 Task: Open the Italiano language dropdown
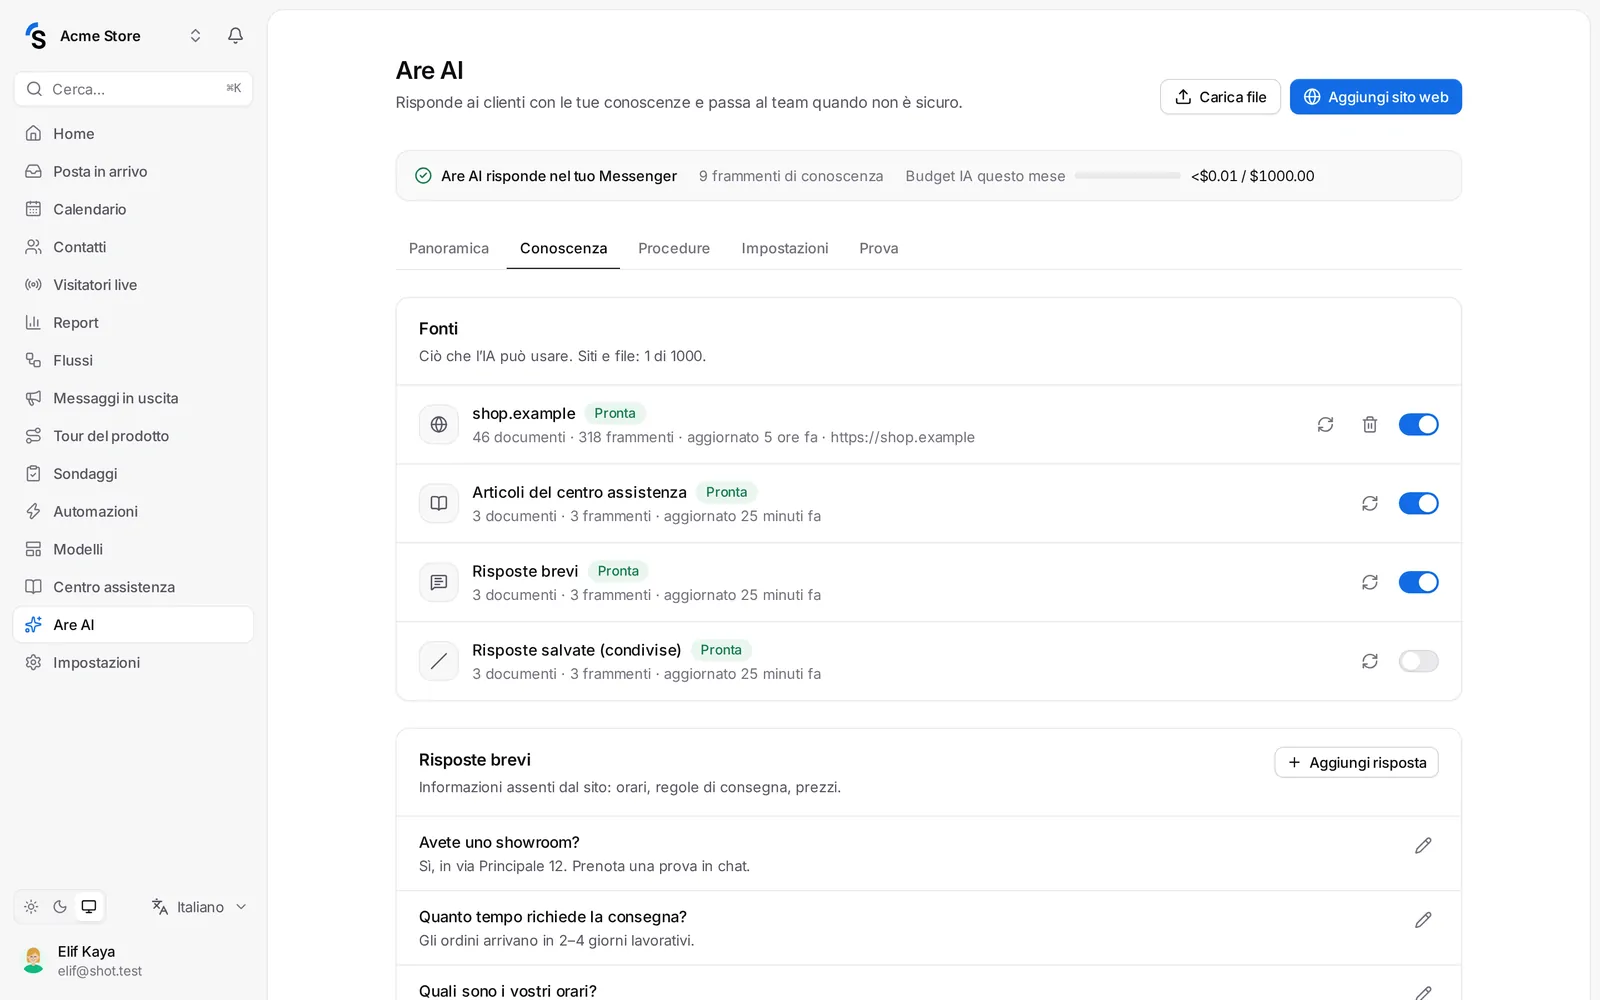point(199,907)
